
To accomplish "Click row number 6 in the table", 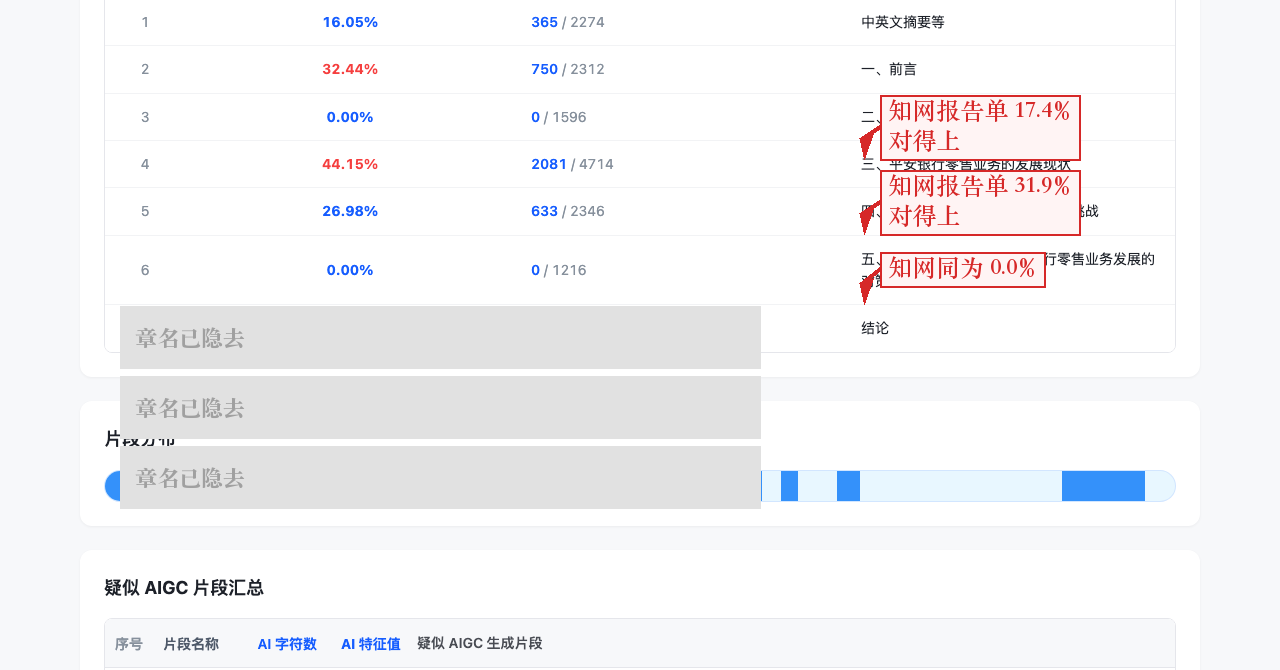I will coord(145,270).
